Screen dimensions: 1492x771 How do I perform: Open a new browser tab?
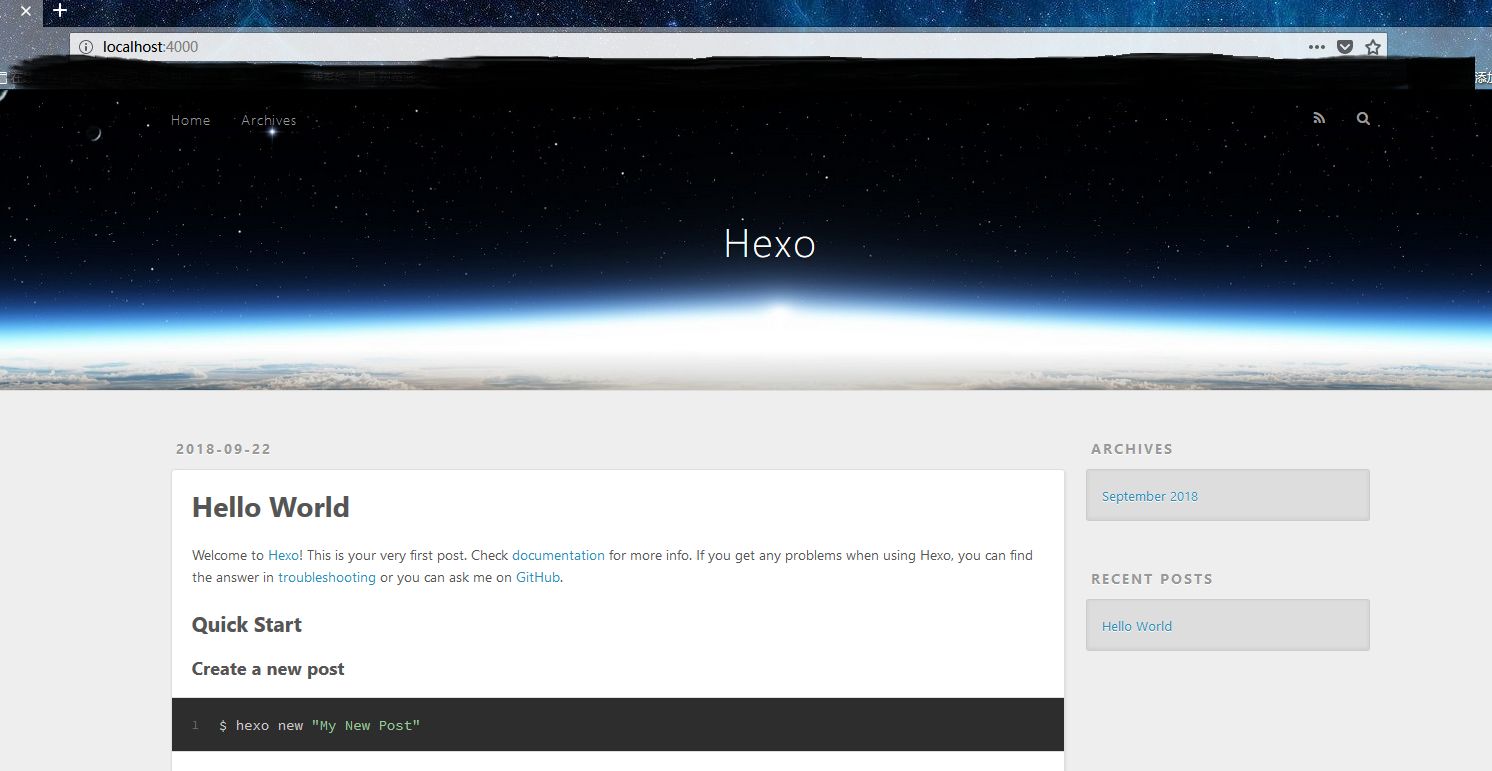(60, 10)
